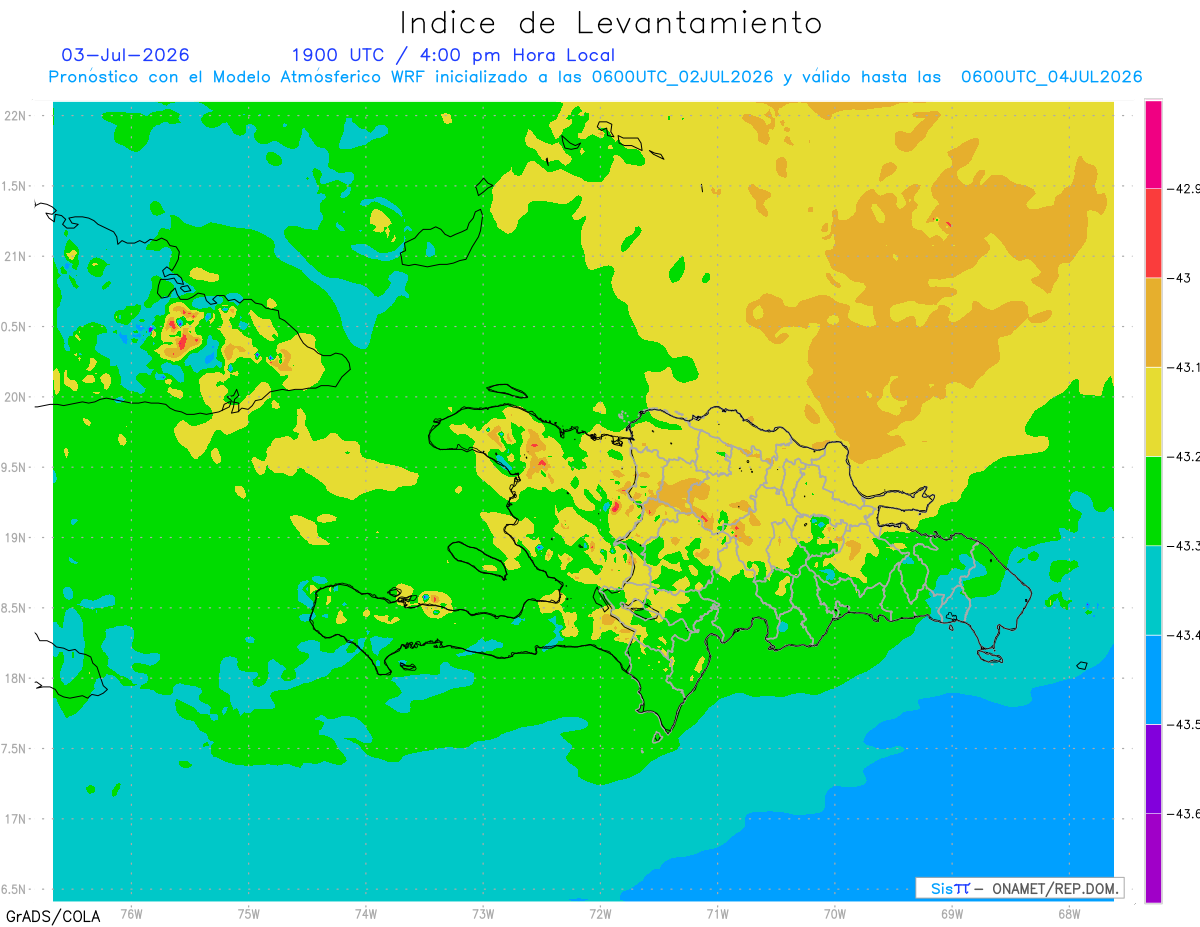The width and height of the screenshot is (1200, 927).
Task: Click the '-42.9' colorbar value
Action: point(1184,188)
